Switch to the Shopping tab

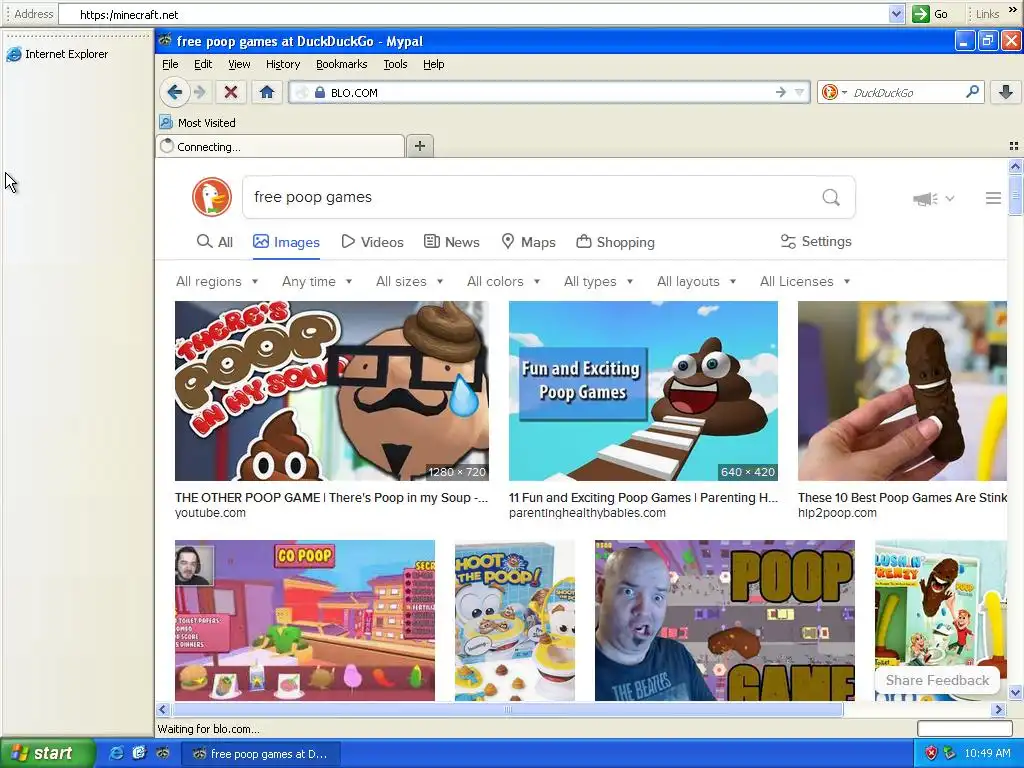pos(615,242)
